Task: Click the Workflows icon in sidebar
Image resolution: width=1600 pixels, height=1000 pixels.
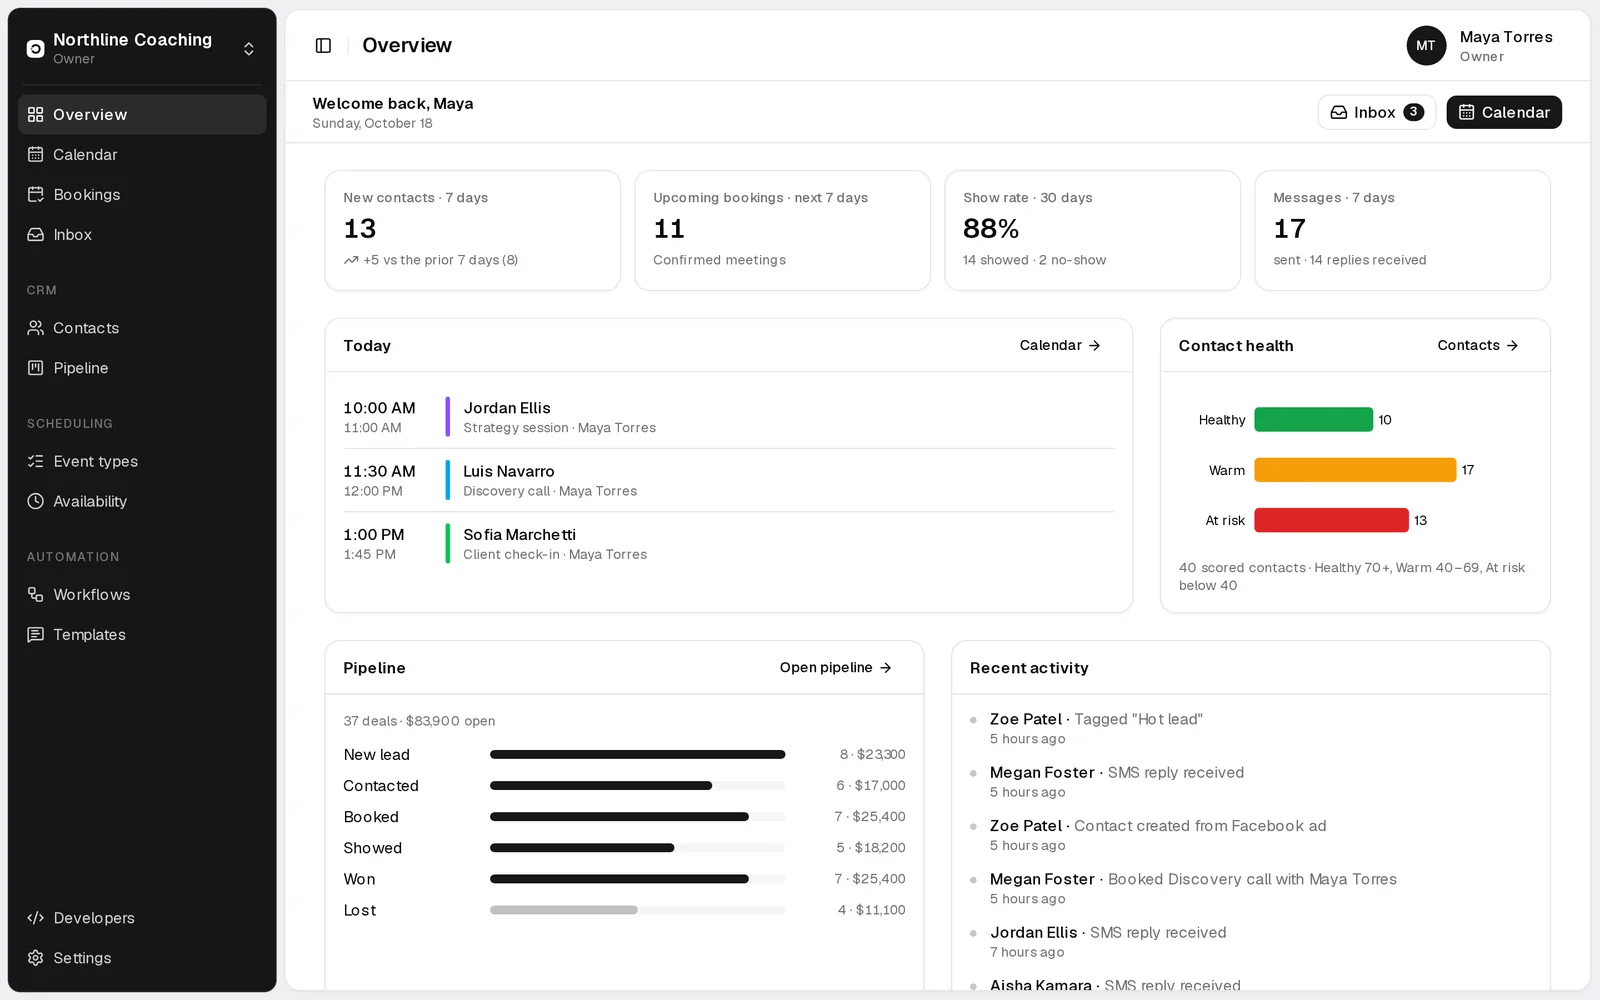Action: tap(36, 595)
